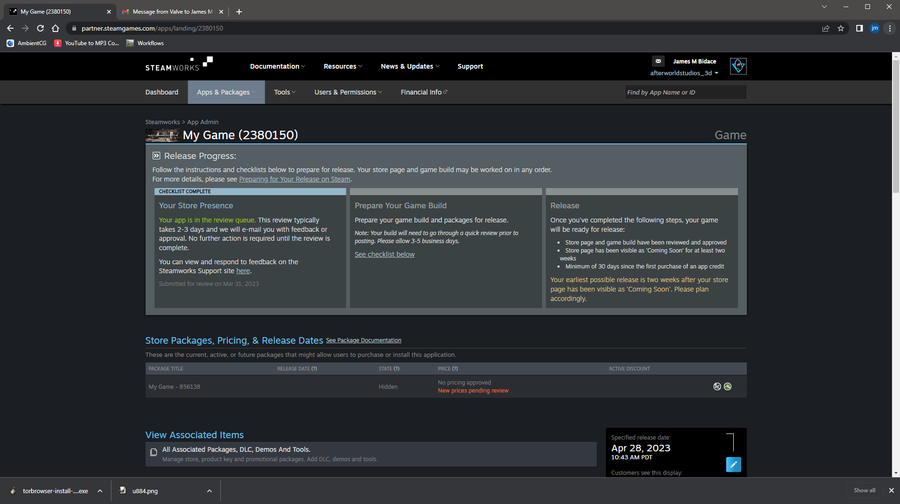Open a new browser tab
900x504 pixels.
239,11
